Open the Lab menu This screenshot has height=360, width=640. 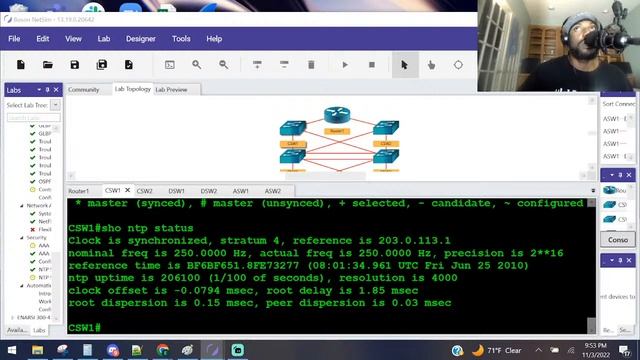coord(104,39)
